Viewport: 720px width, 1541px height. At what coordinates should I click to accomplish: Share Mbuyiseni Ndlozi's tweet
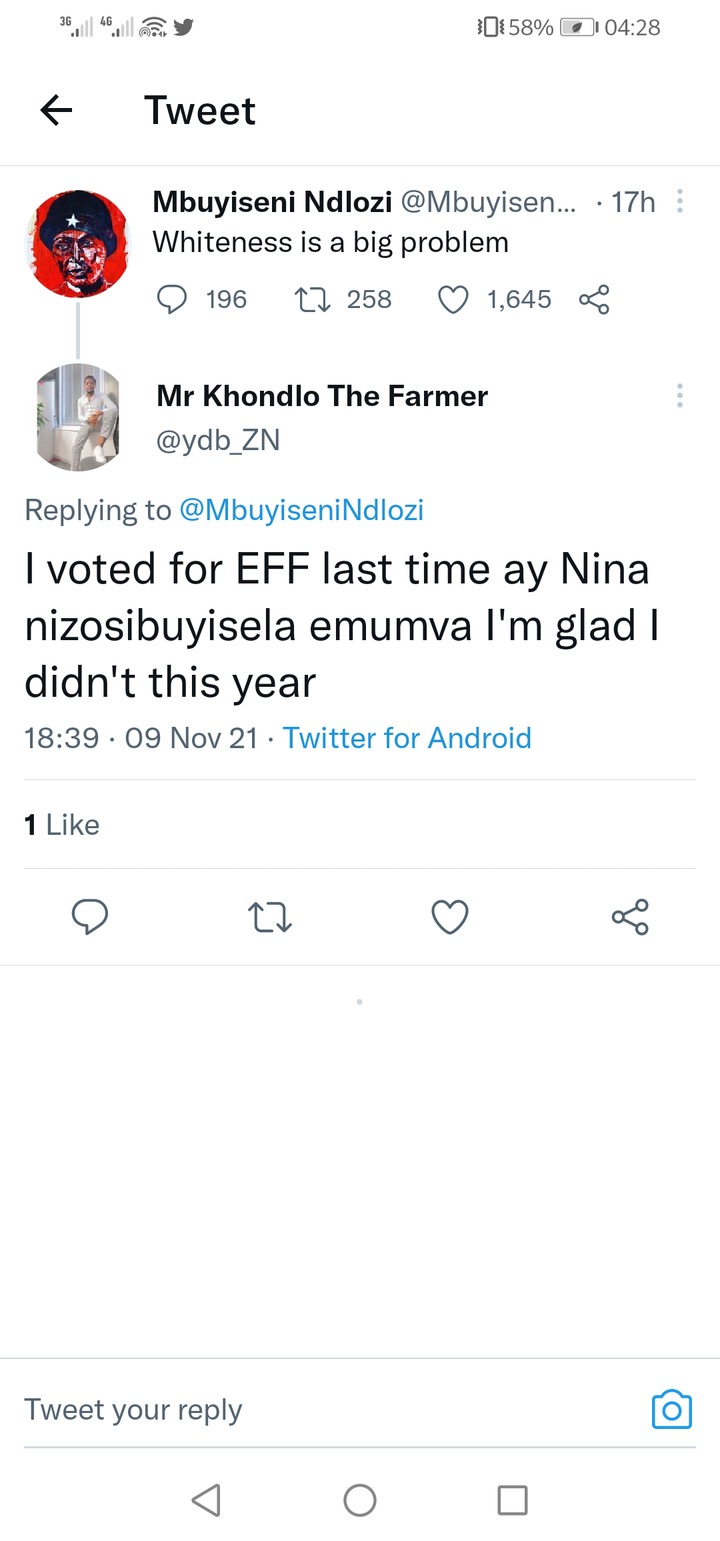594,299
